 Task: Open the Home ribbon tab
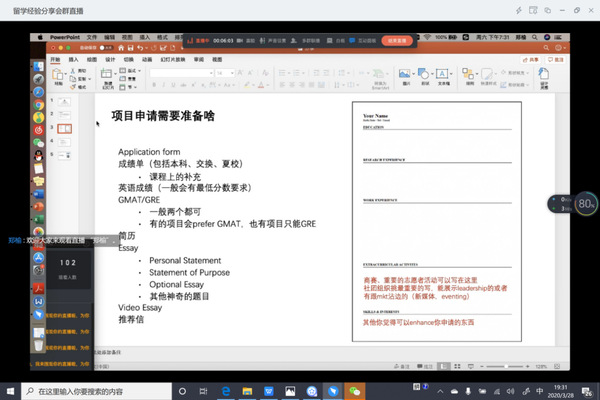pyautogui.click(x=55, y=59)
